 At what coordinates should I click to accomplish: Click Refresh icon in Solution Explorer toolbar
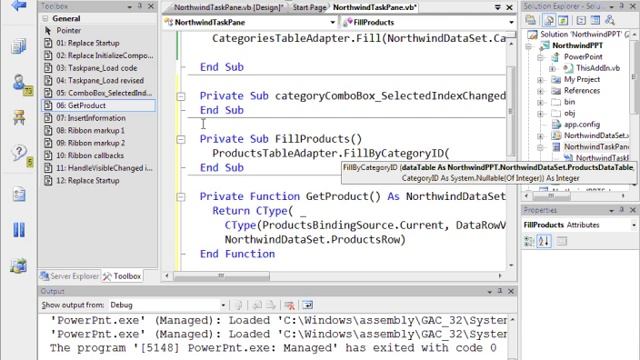[x=564, y=20]
